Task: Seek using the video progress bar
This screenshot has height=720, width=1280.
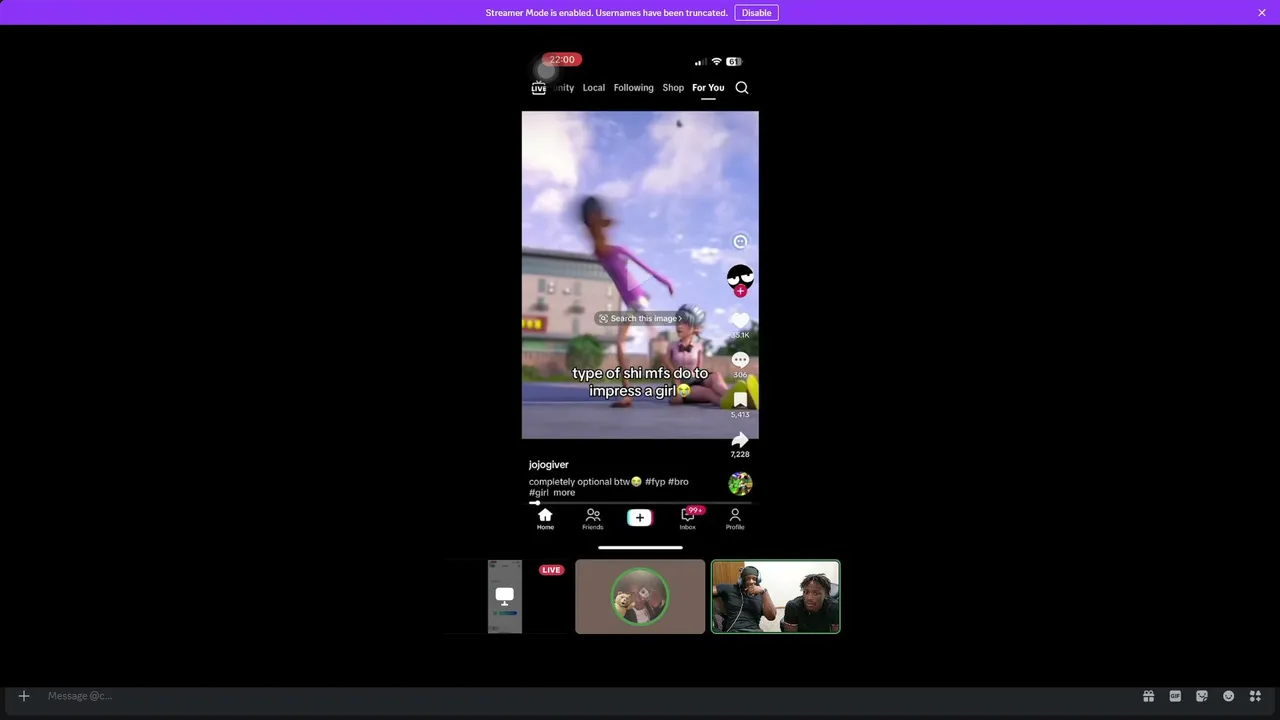Action: tap(640, 503)
